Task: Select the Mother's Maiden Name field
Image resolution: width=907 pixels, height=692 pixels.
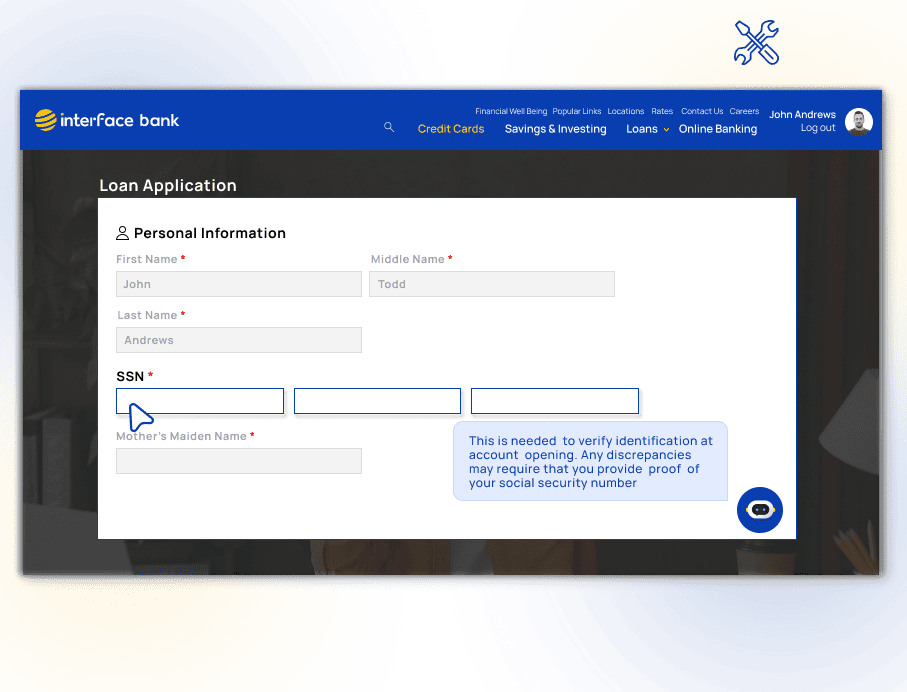Action: (239, 461)
